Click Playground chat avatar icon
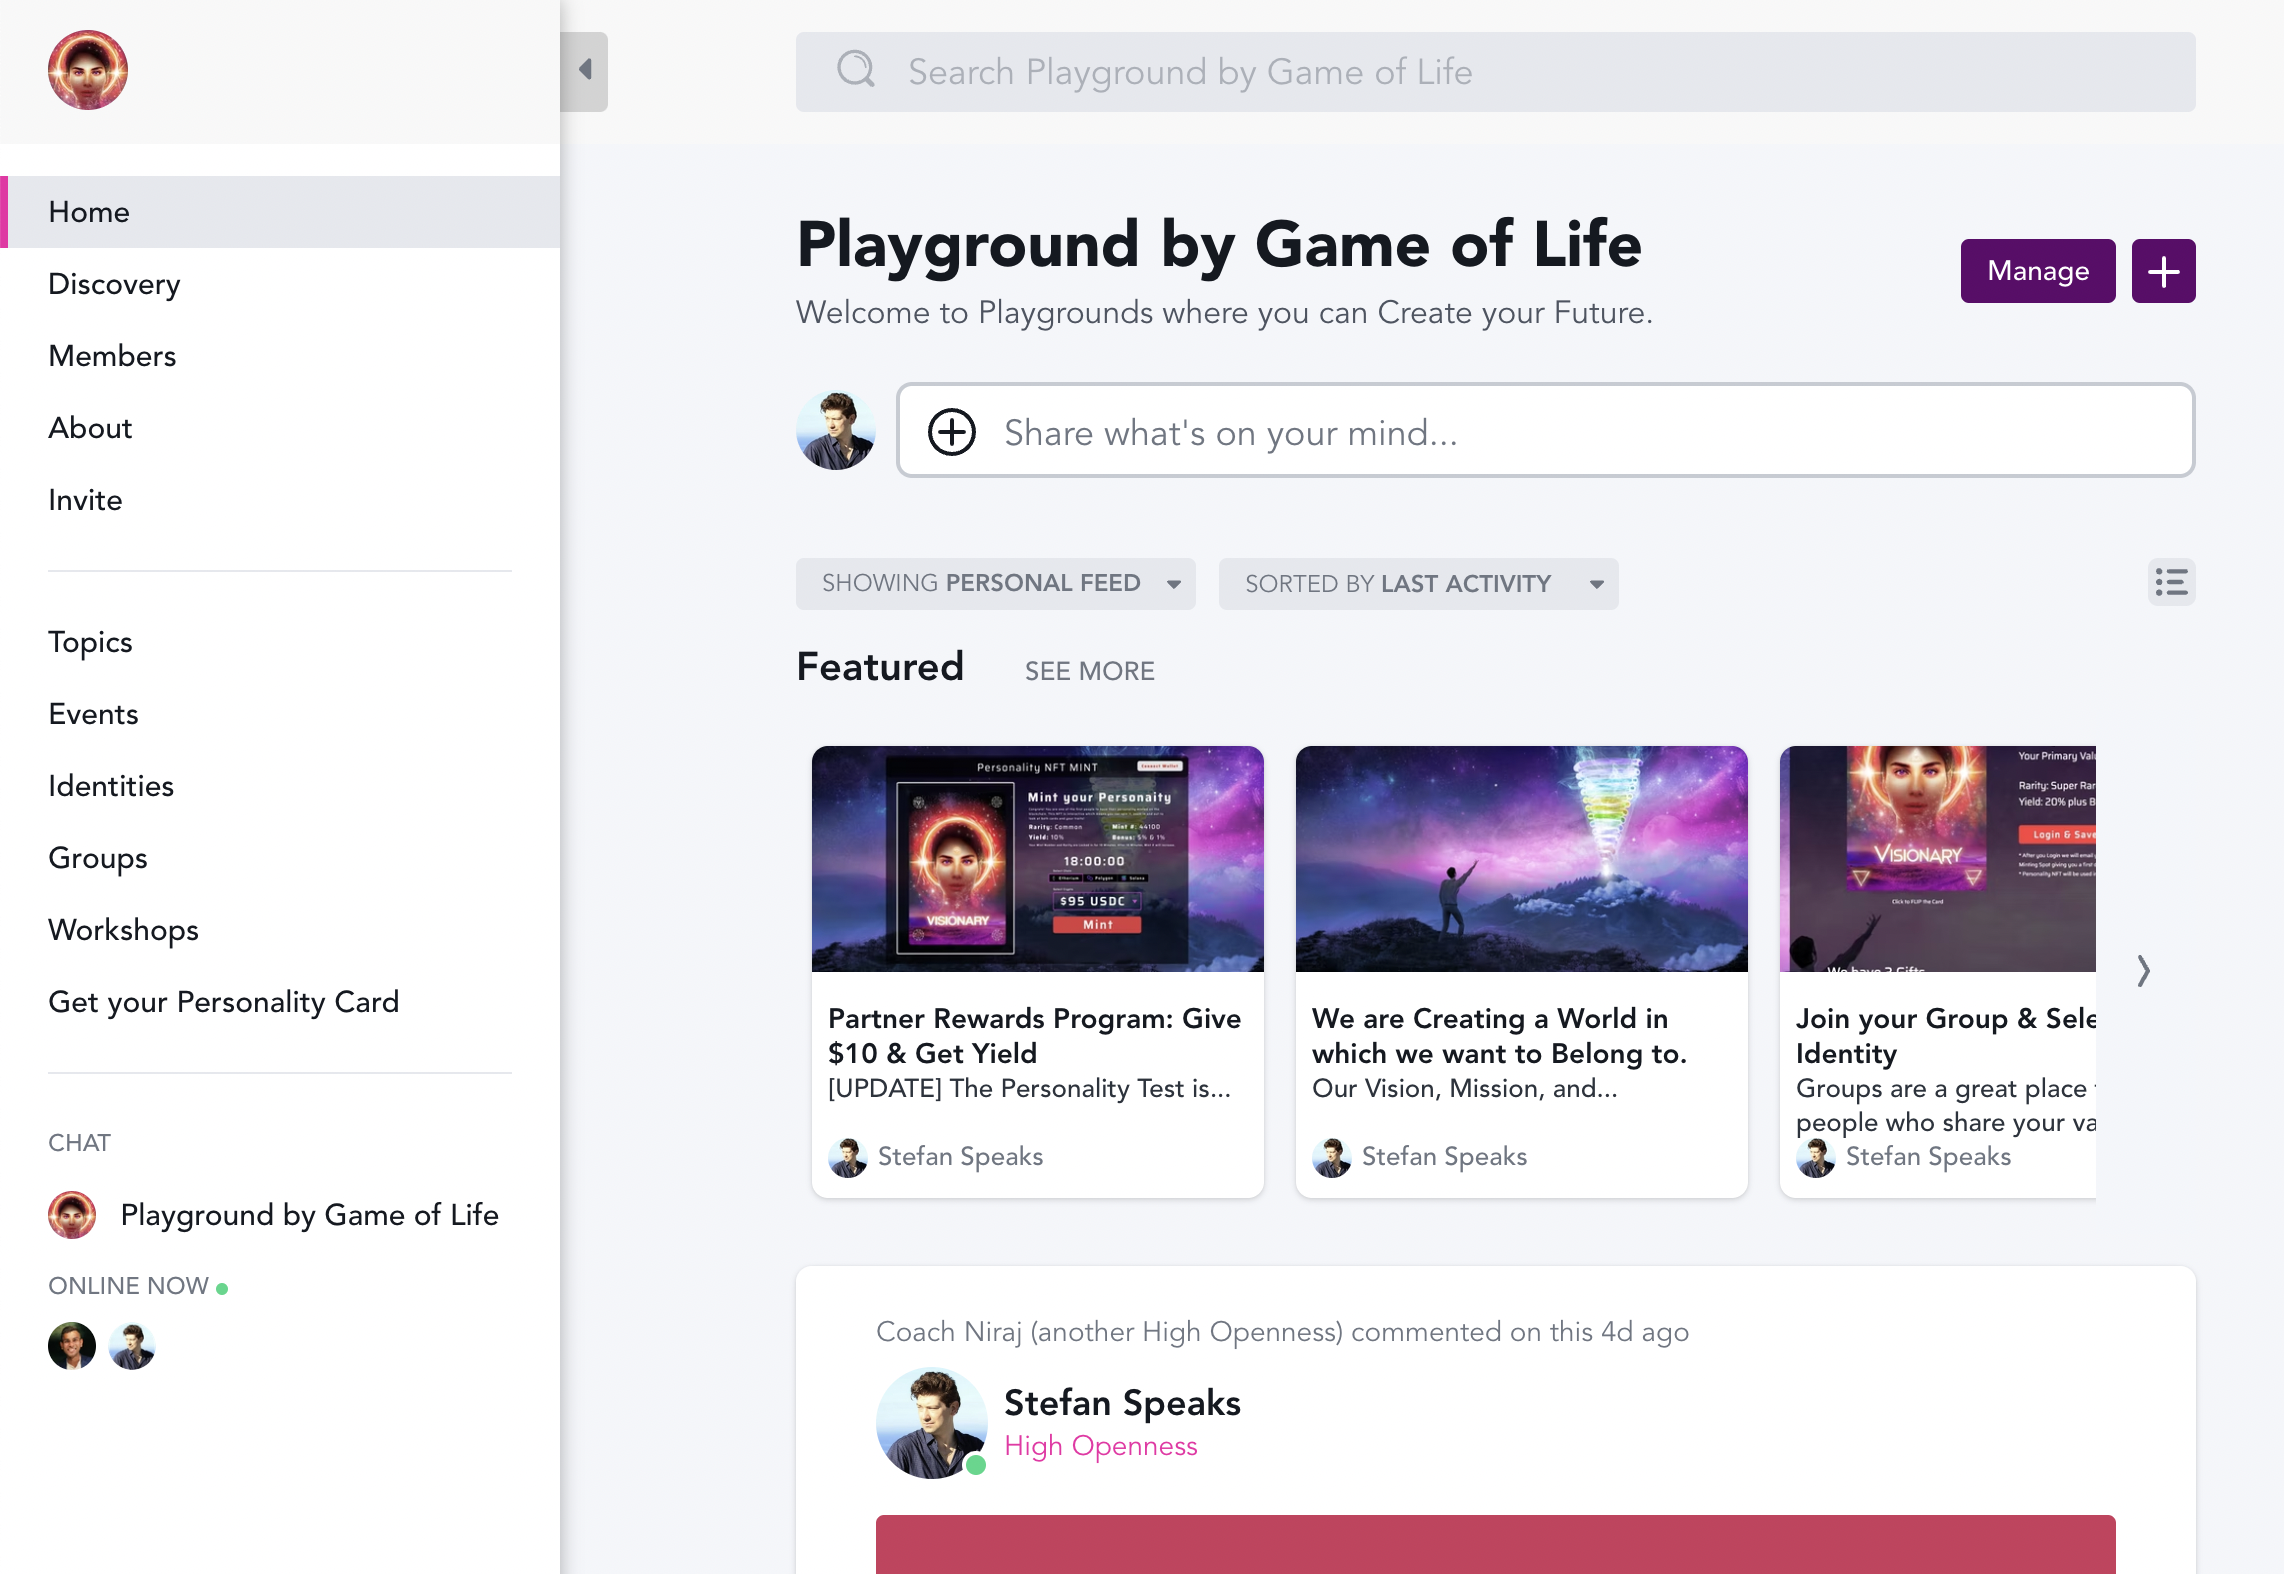This screenshot has width=2284, height=1574. pyautogui.click(x=72, y=1215)
